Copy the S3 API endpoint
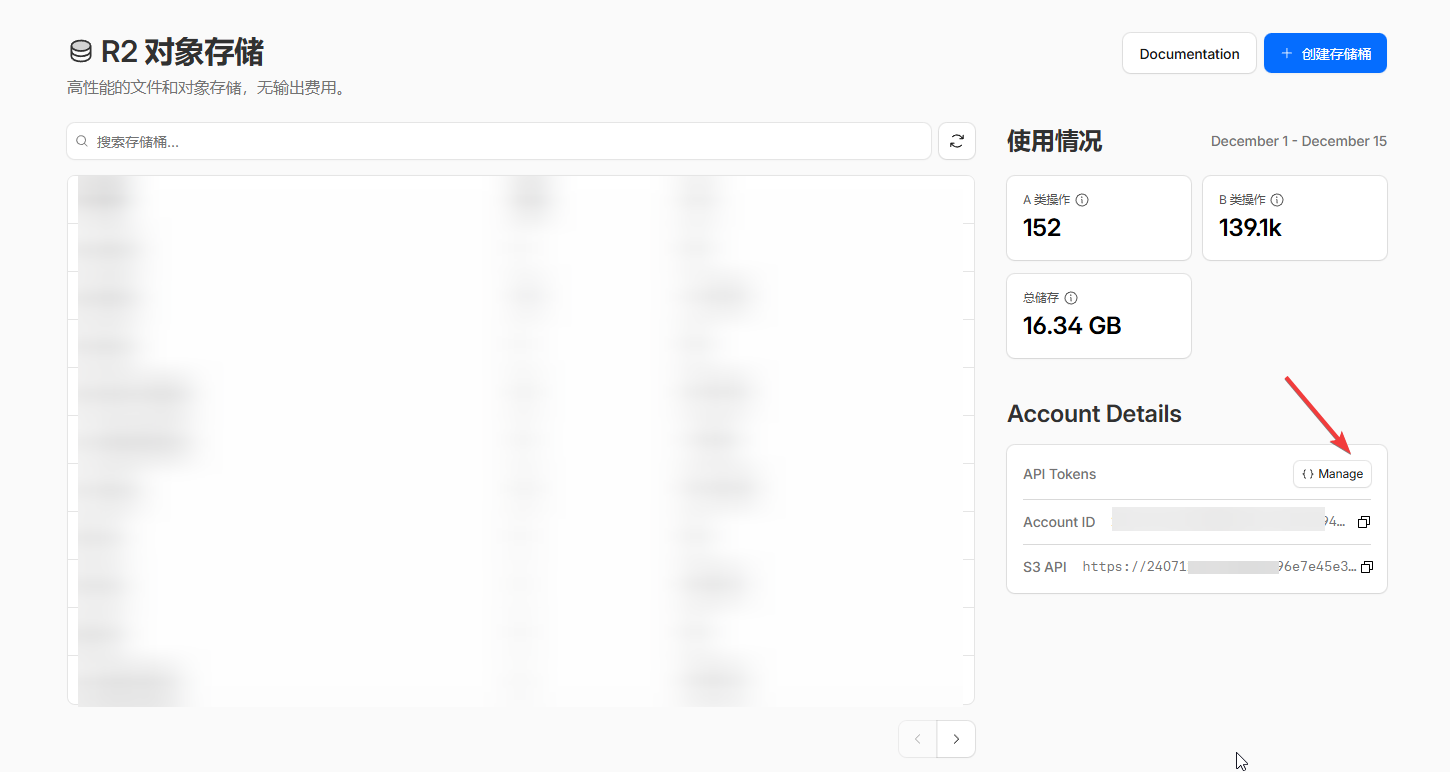 pos(1367,567)
